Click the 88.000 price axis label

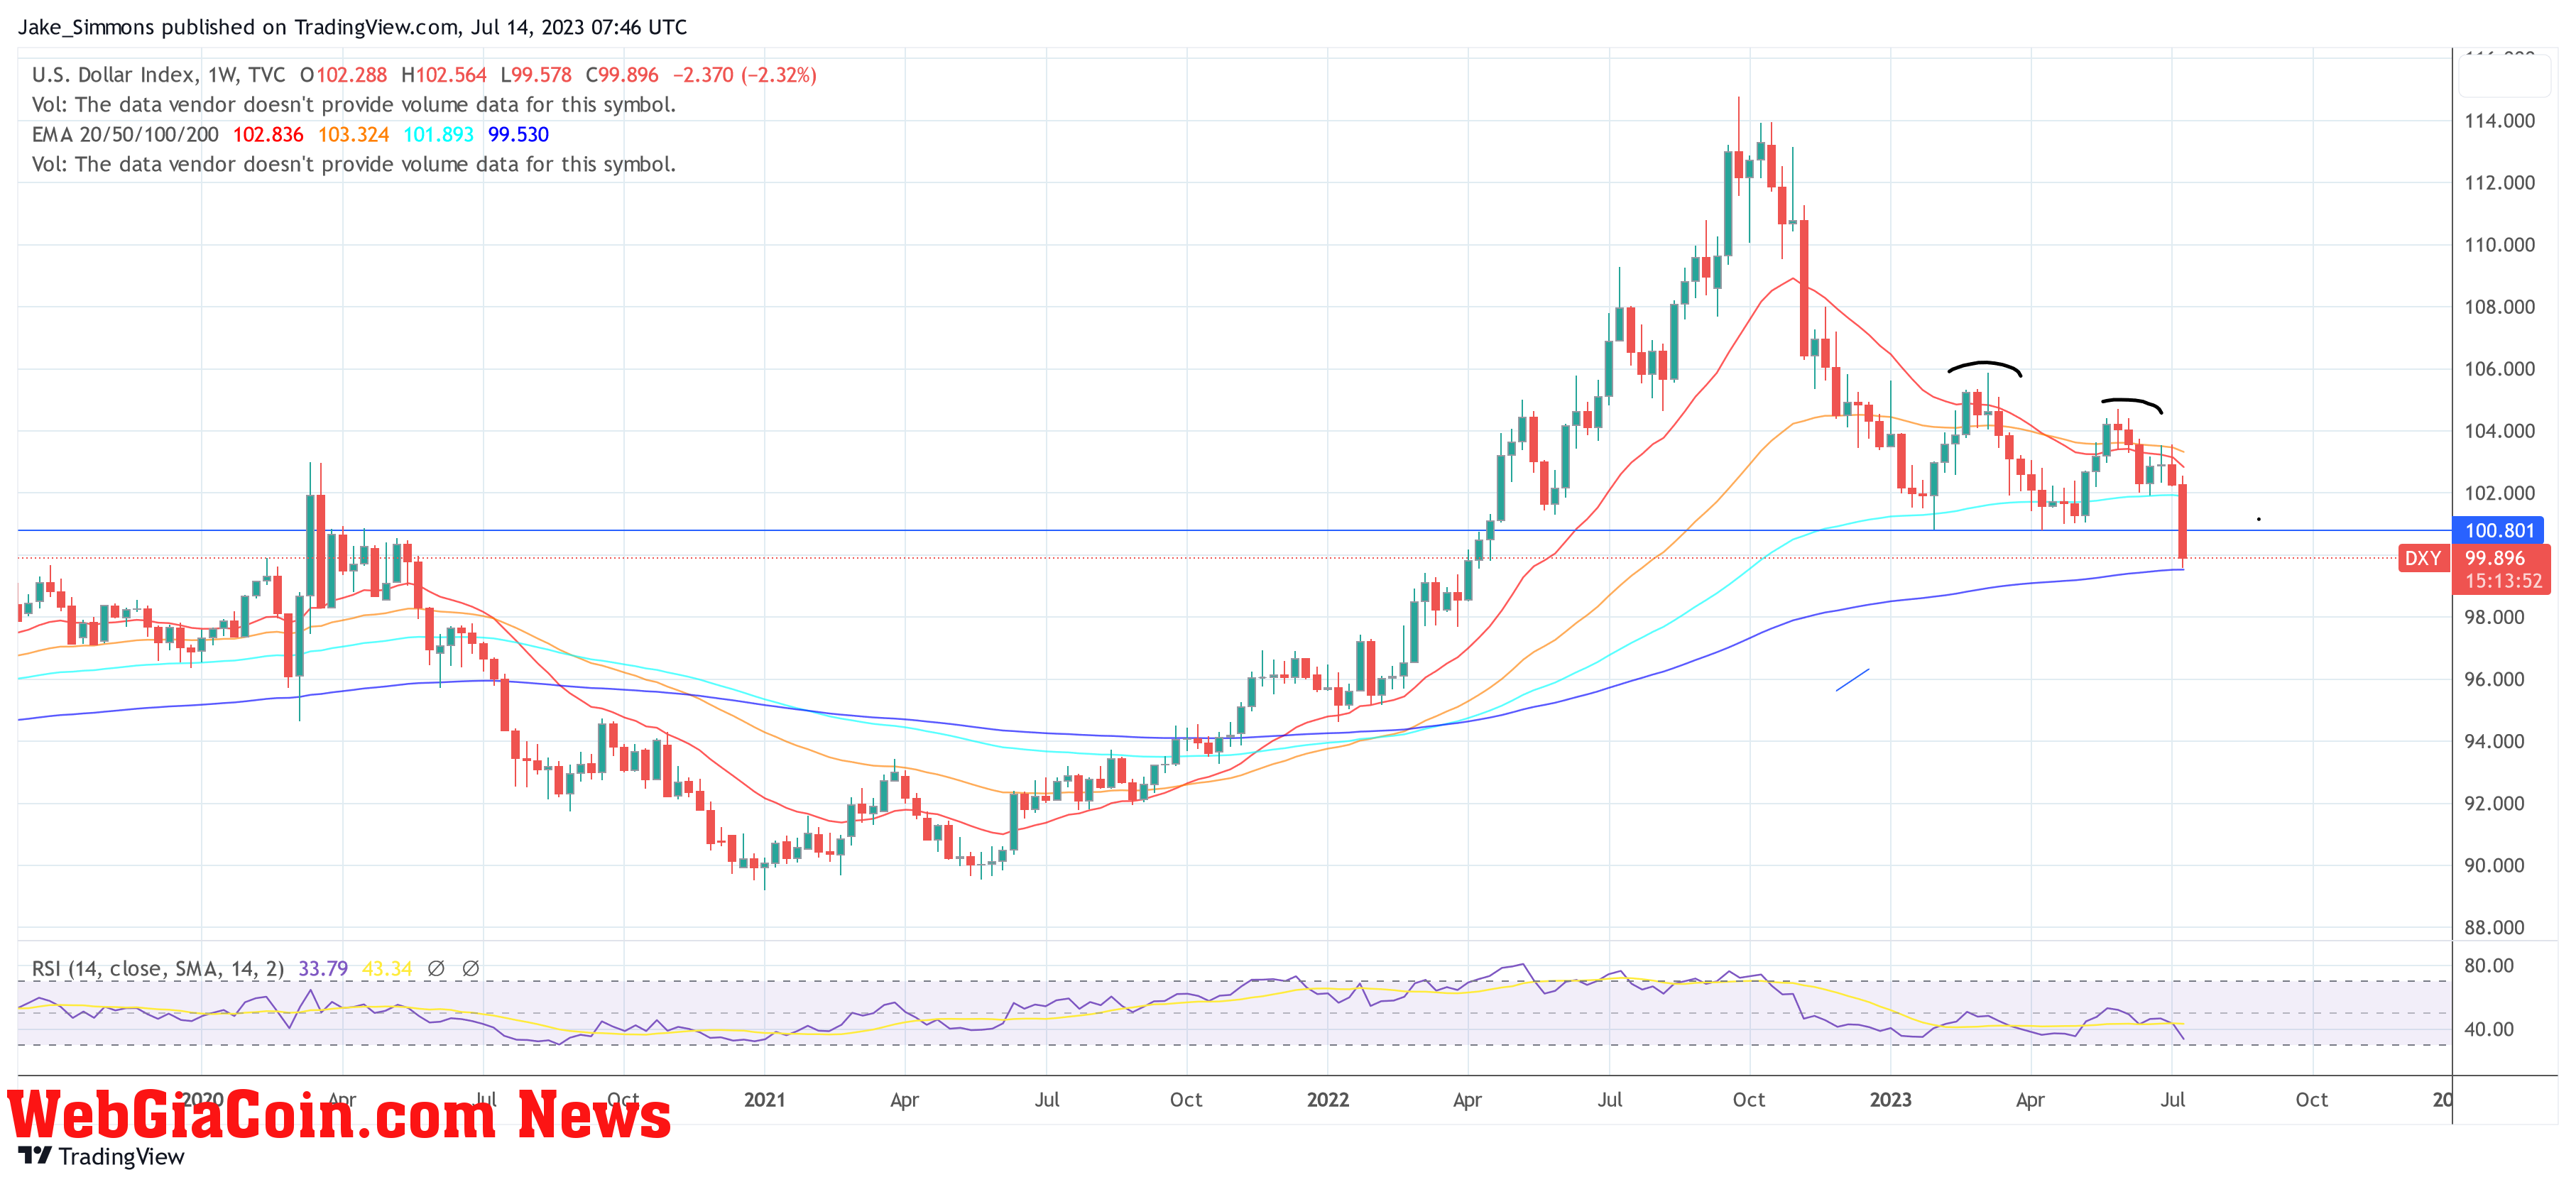[x=2494, y=927]
